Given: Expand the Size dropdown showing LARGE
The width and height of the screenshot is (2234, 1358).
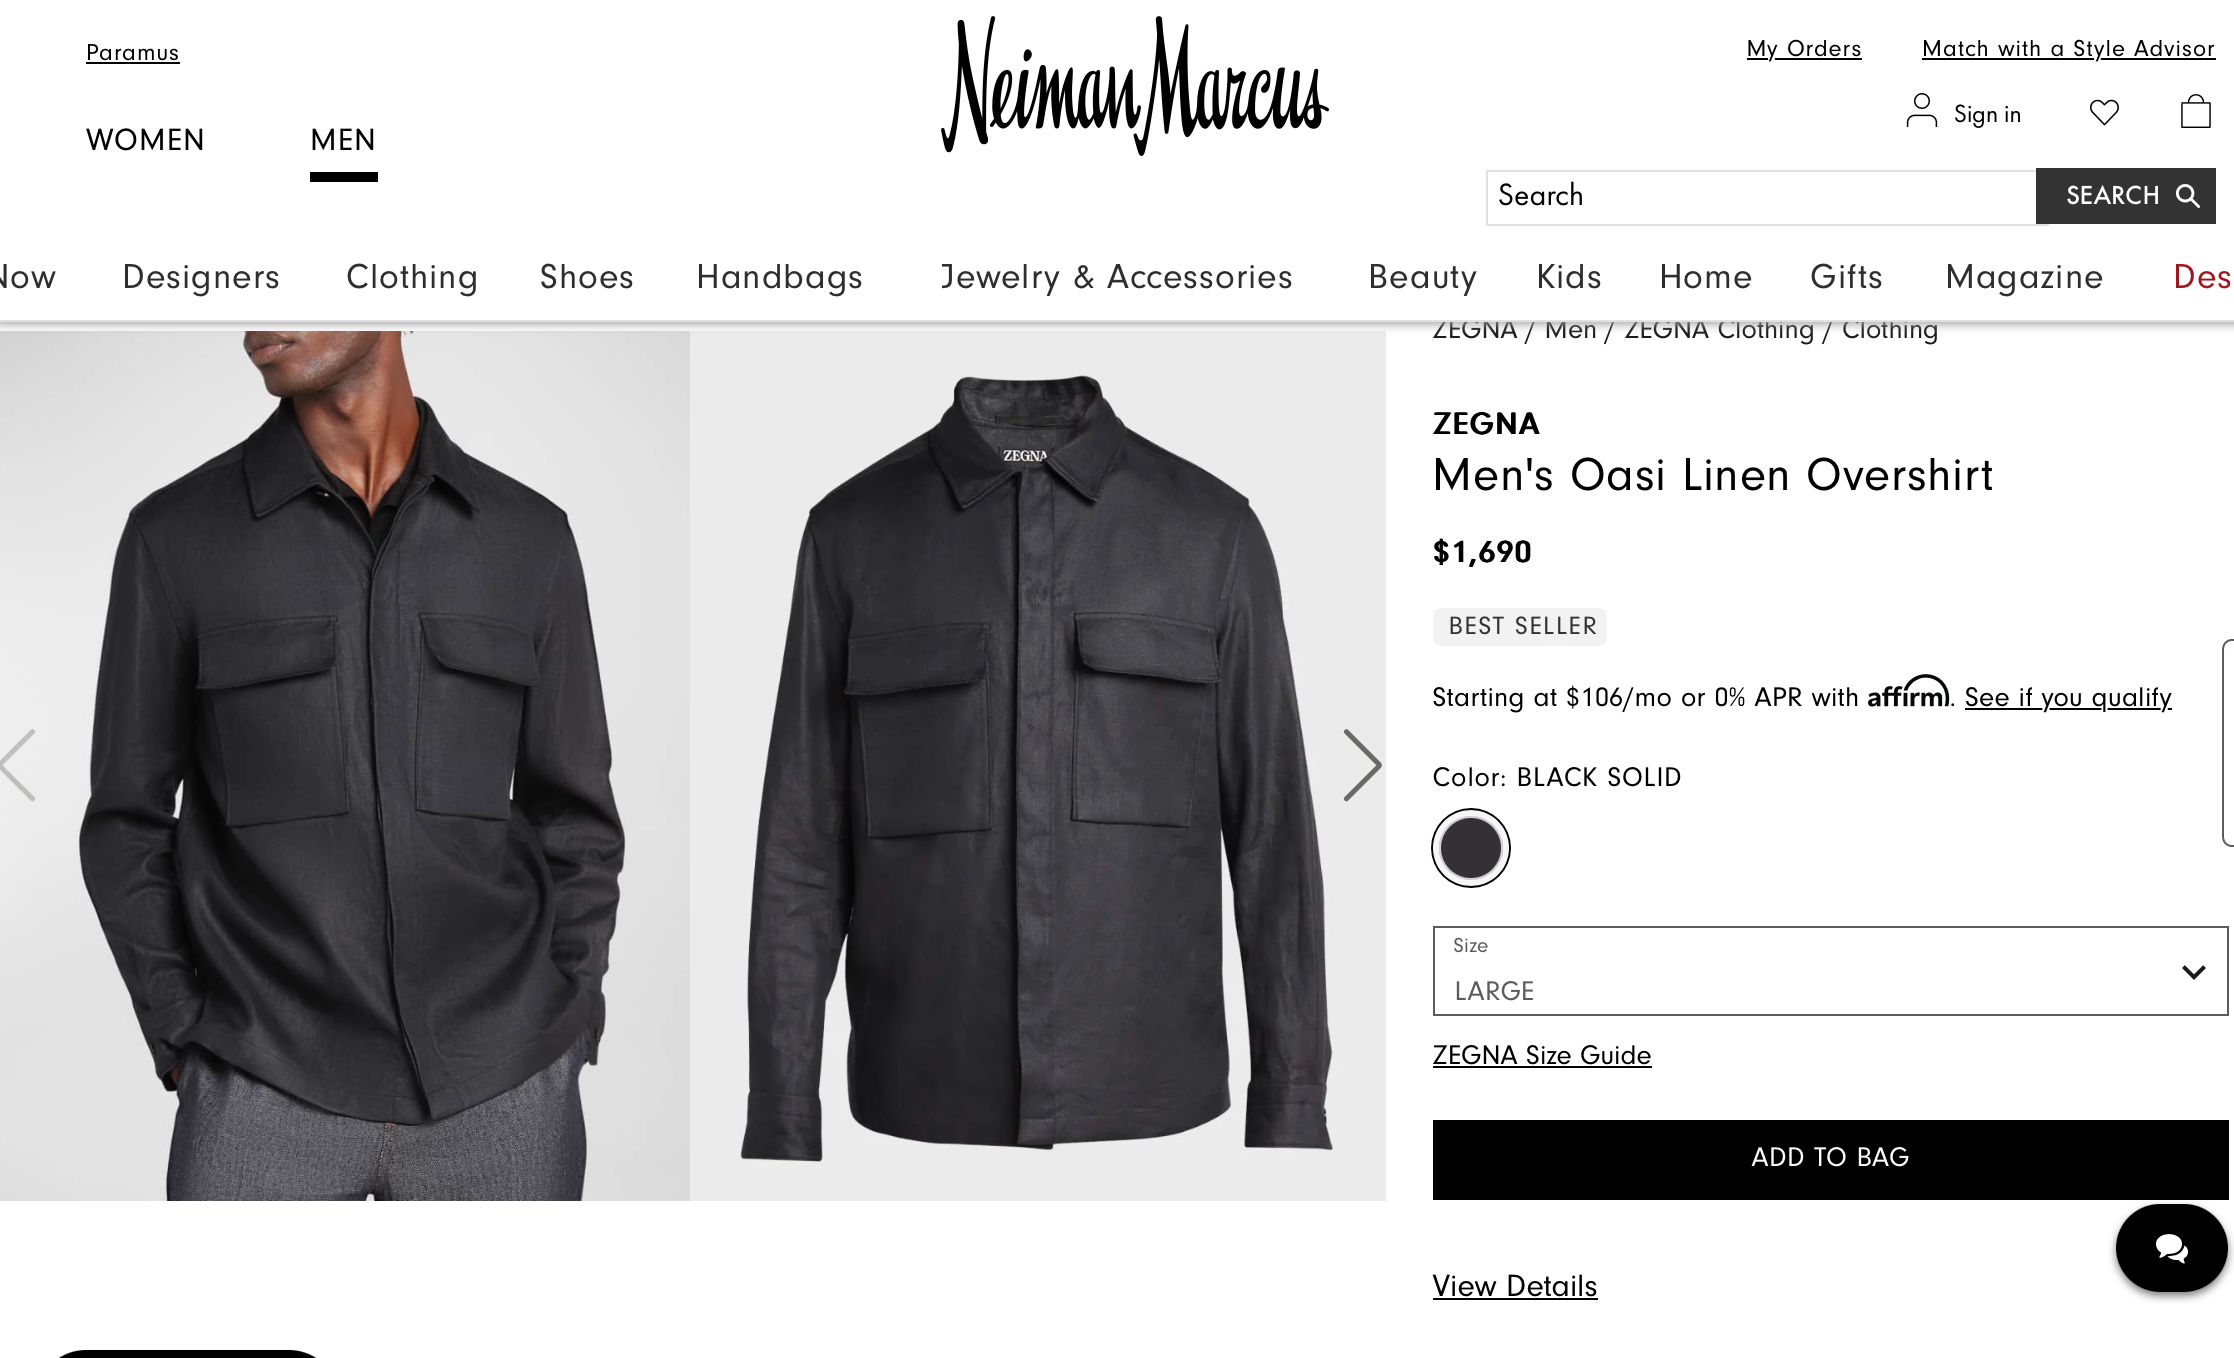Looking at the screenshot, I should [x=1829, y=971].
